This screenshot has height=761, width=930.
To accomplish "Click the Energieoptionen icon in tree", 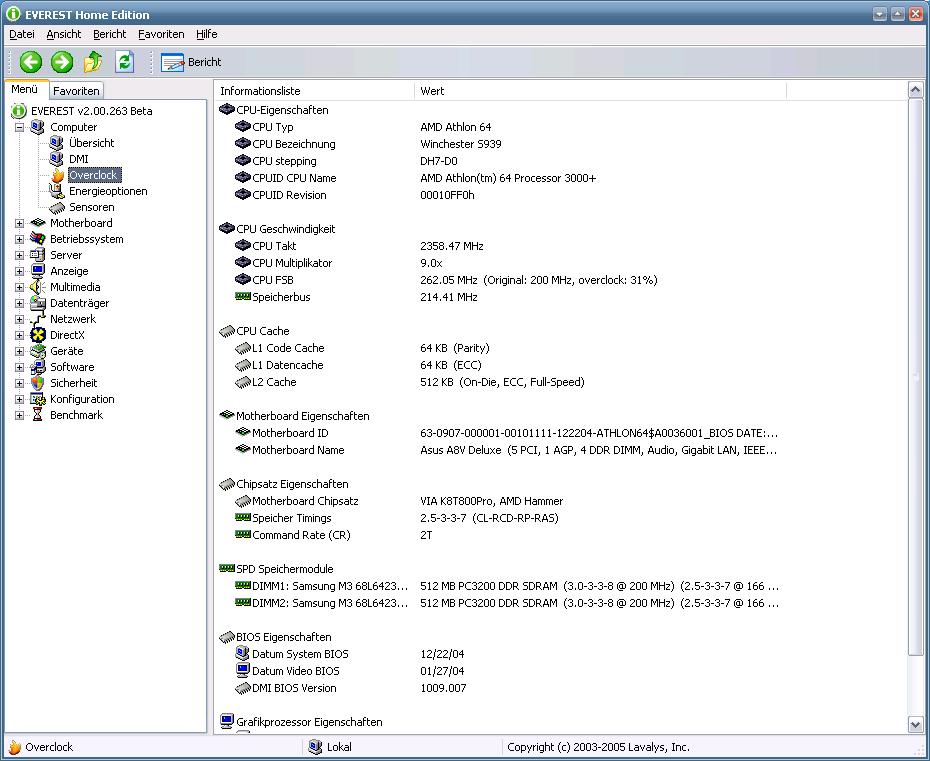I will (x=56, y=191).
